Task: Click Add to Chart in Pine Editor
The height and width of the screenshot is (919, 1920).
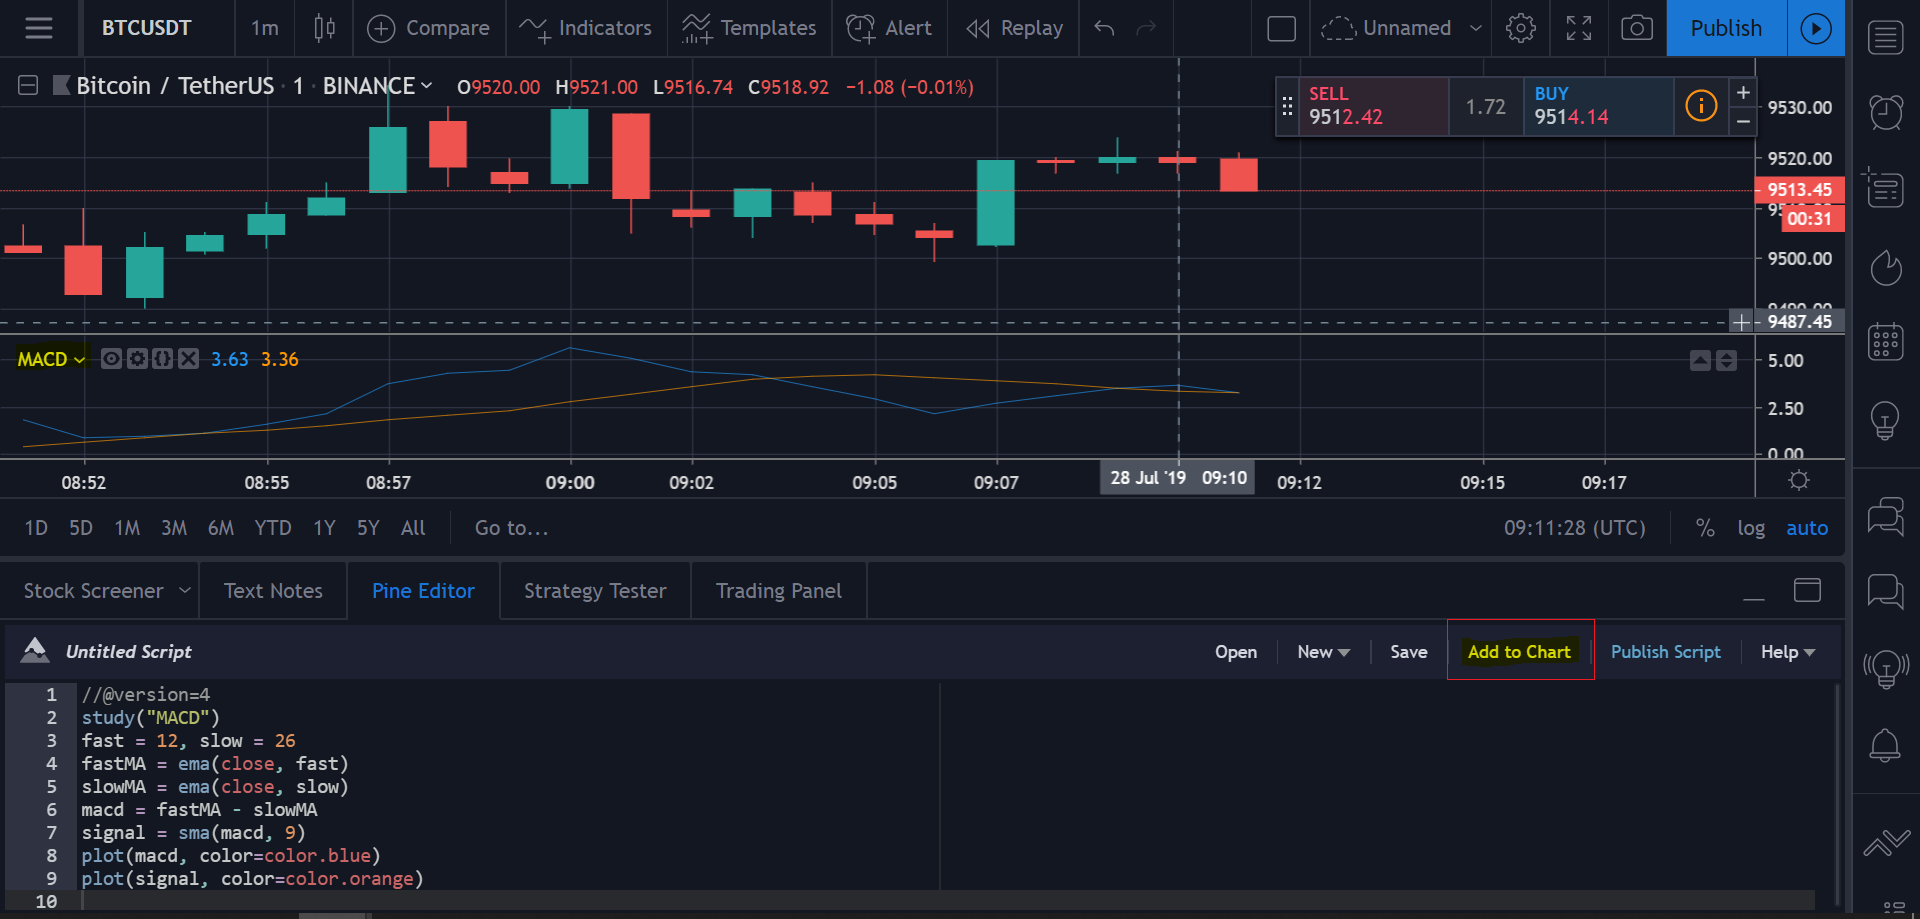Action: point(1519,652)
